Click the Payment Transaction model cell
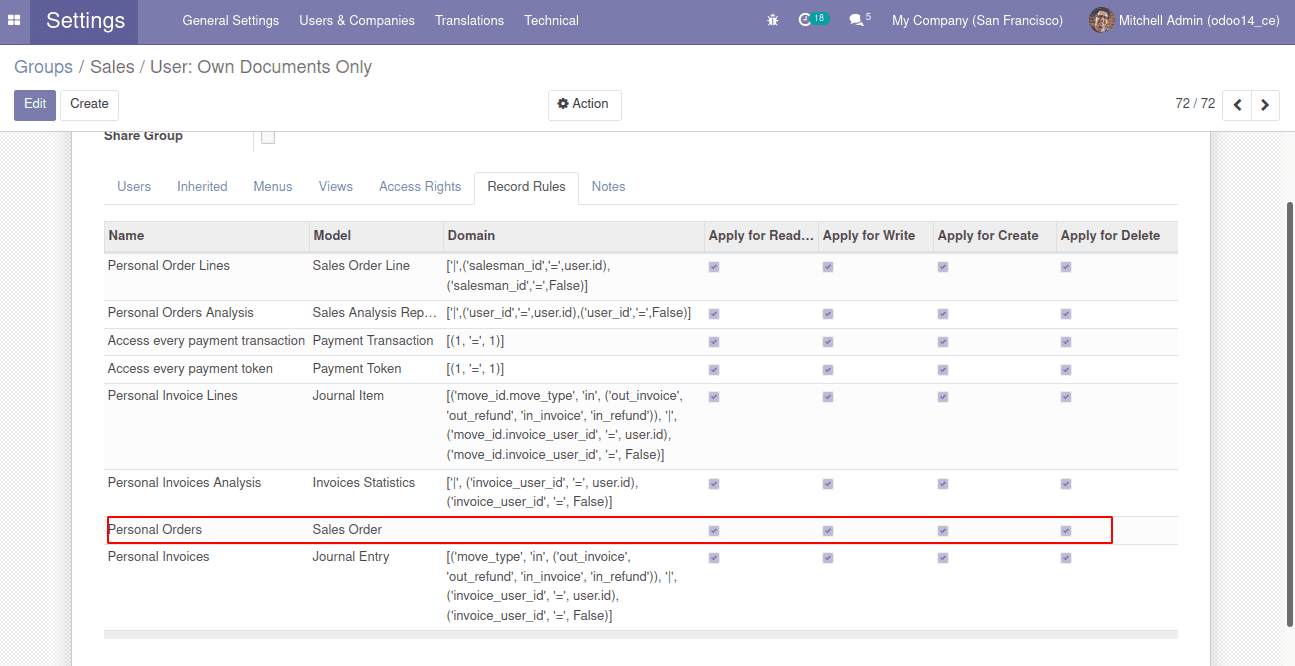The width and height of the screenshot is (1295, 666). (373, 341)
